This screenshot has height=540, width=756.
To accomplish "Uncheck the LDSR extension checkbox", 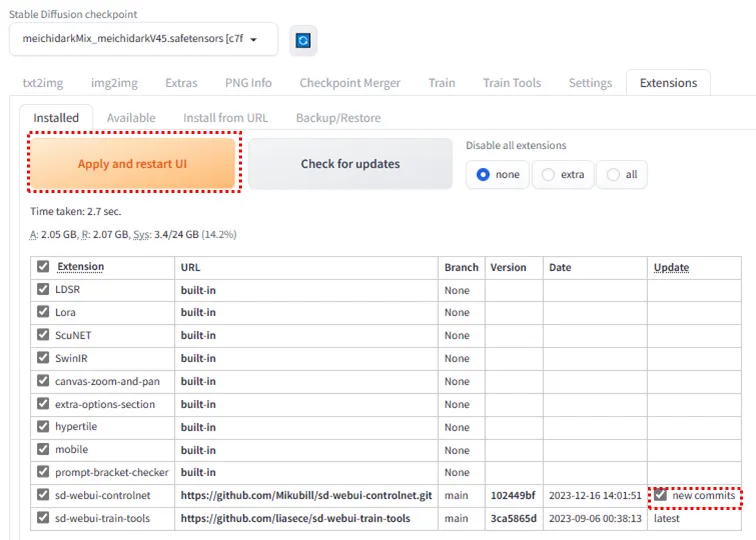I will click(43, 289).
